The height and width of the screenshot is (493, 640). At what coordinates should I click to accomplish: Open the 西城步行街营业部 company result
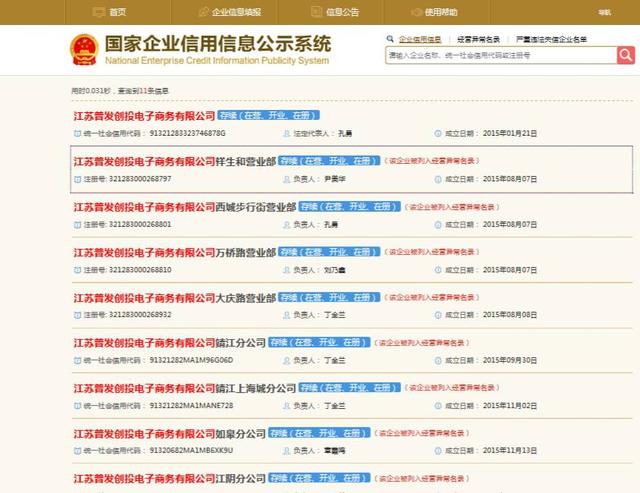click(x=185, y=207)
